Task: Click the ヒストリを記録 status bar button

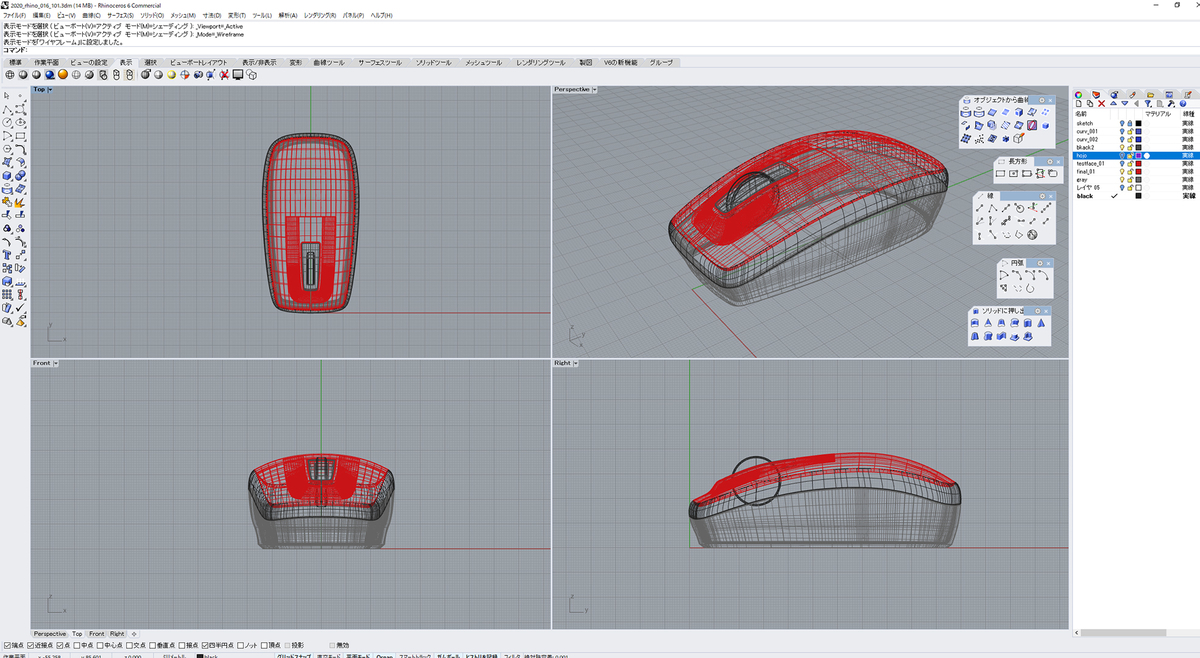Action: click(x=482, y=656)
